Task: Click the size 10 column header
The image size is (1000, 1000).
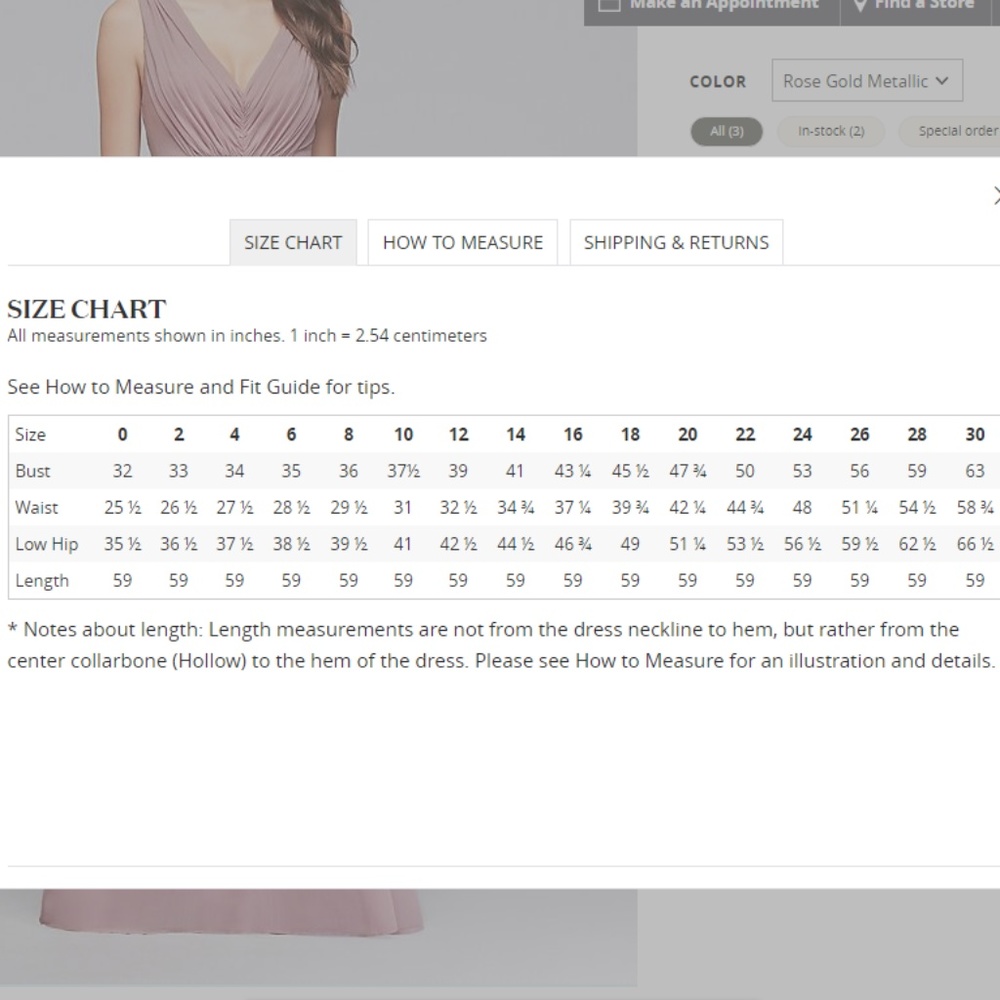Action: click(x=403, y=434)
